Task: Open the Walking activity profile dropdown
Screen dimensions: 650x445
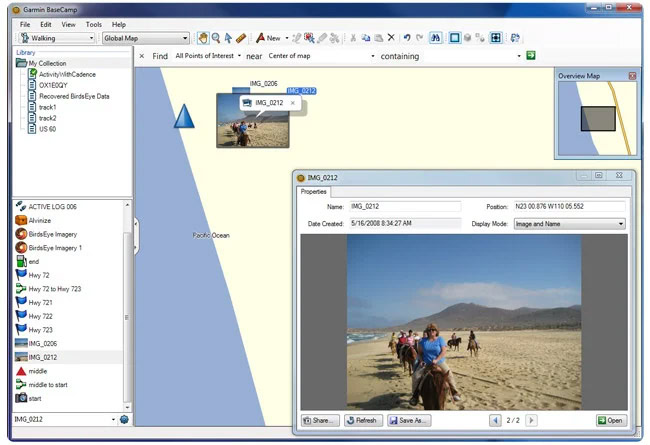Action: pos(57,38)
